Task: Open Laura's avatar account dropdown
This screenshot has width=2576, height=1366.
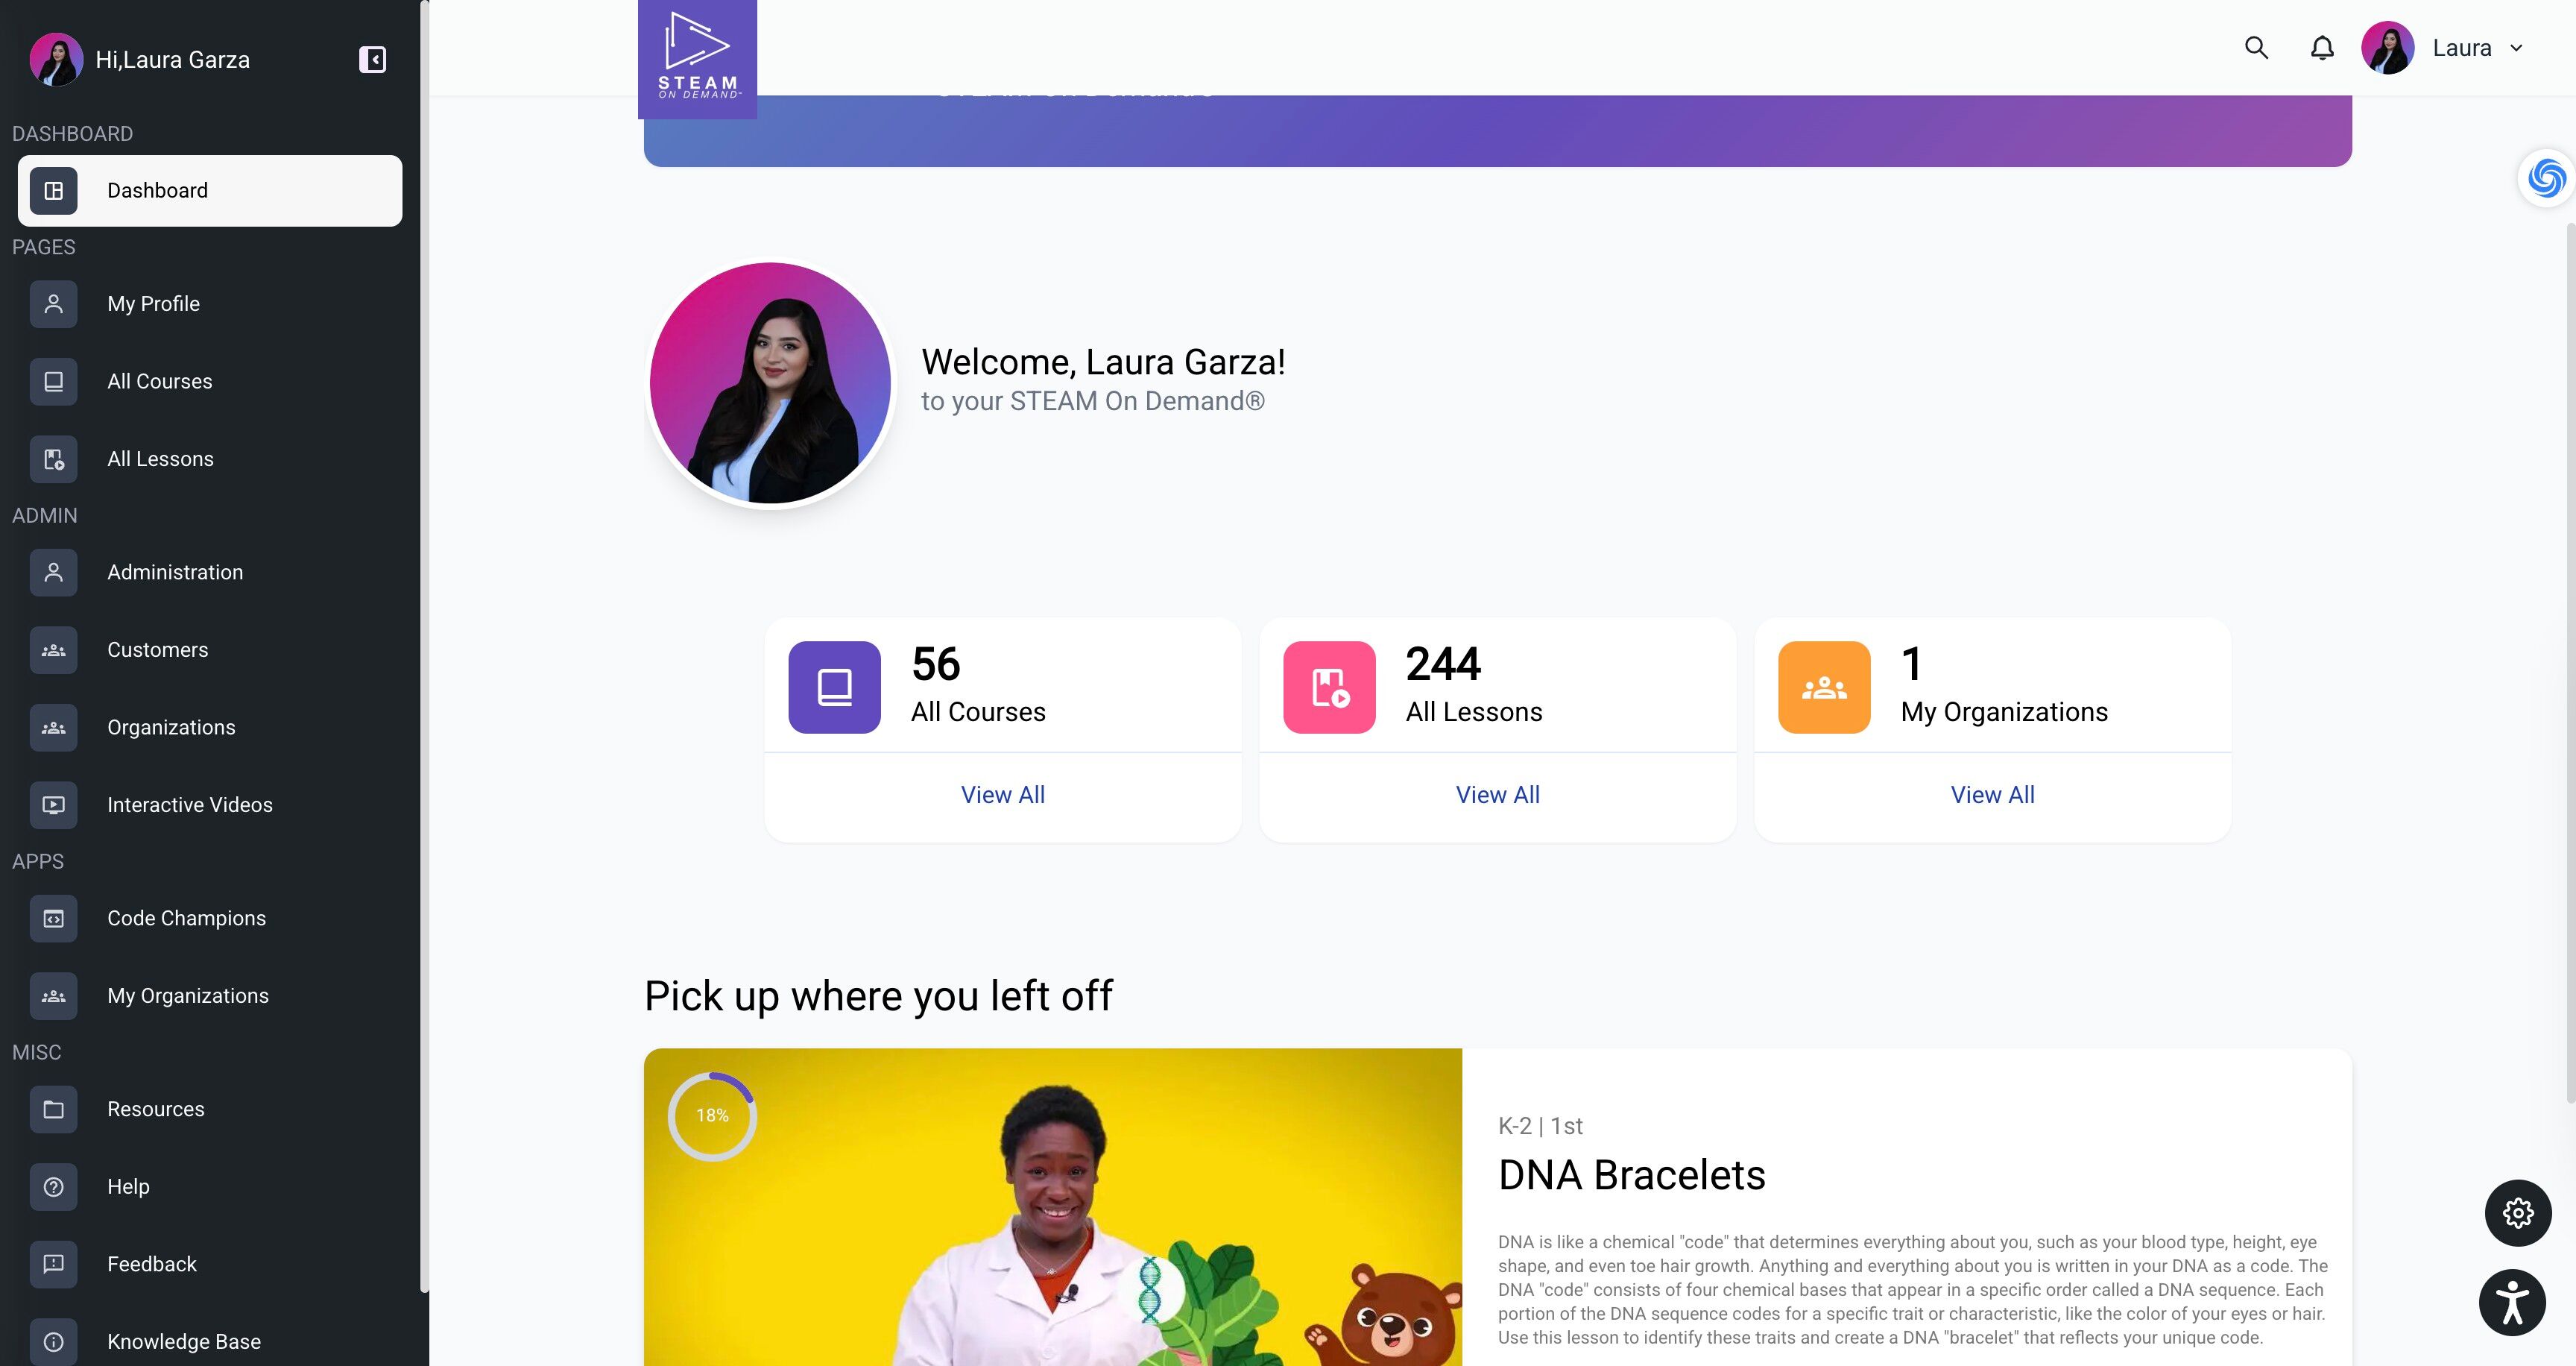Action: tap(2387, 48)
